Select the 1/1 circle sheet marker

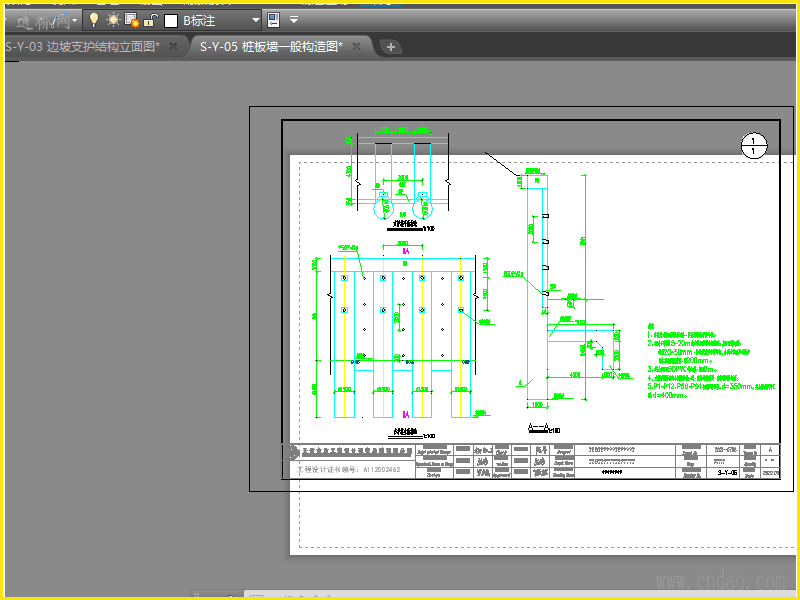754,146
